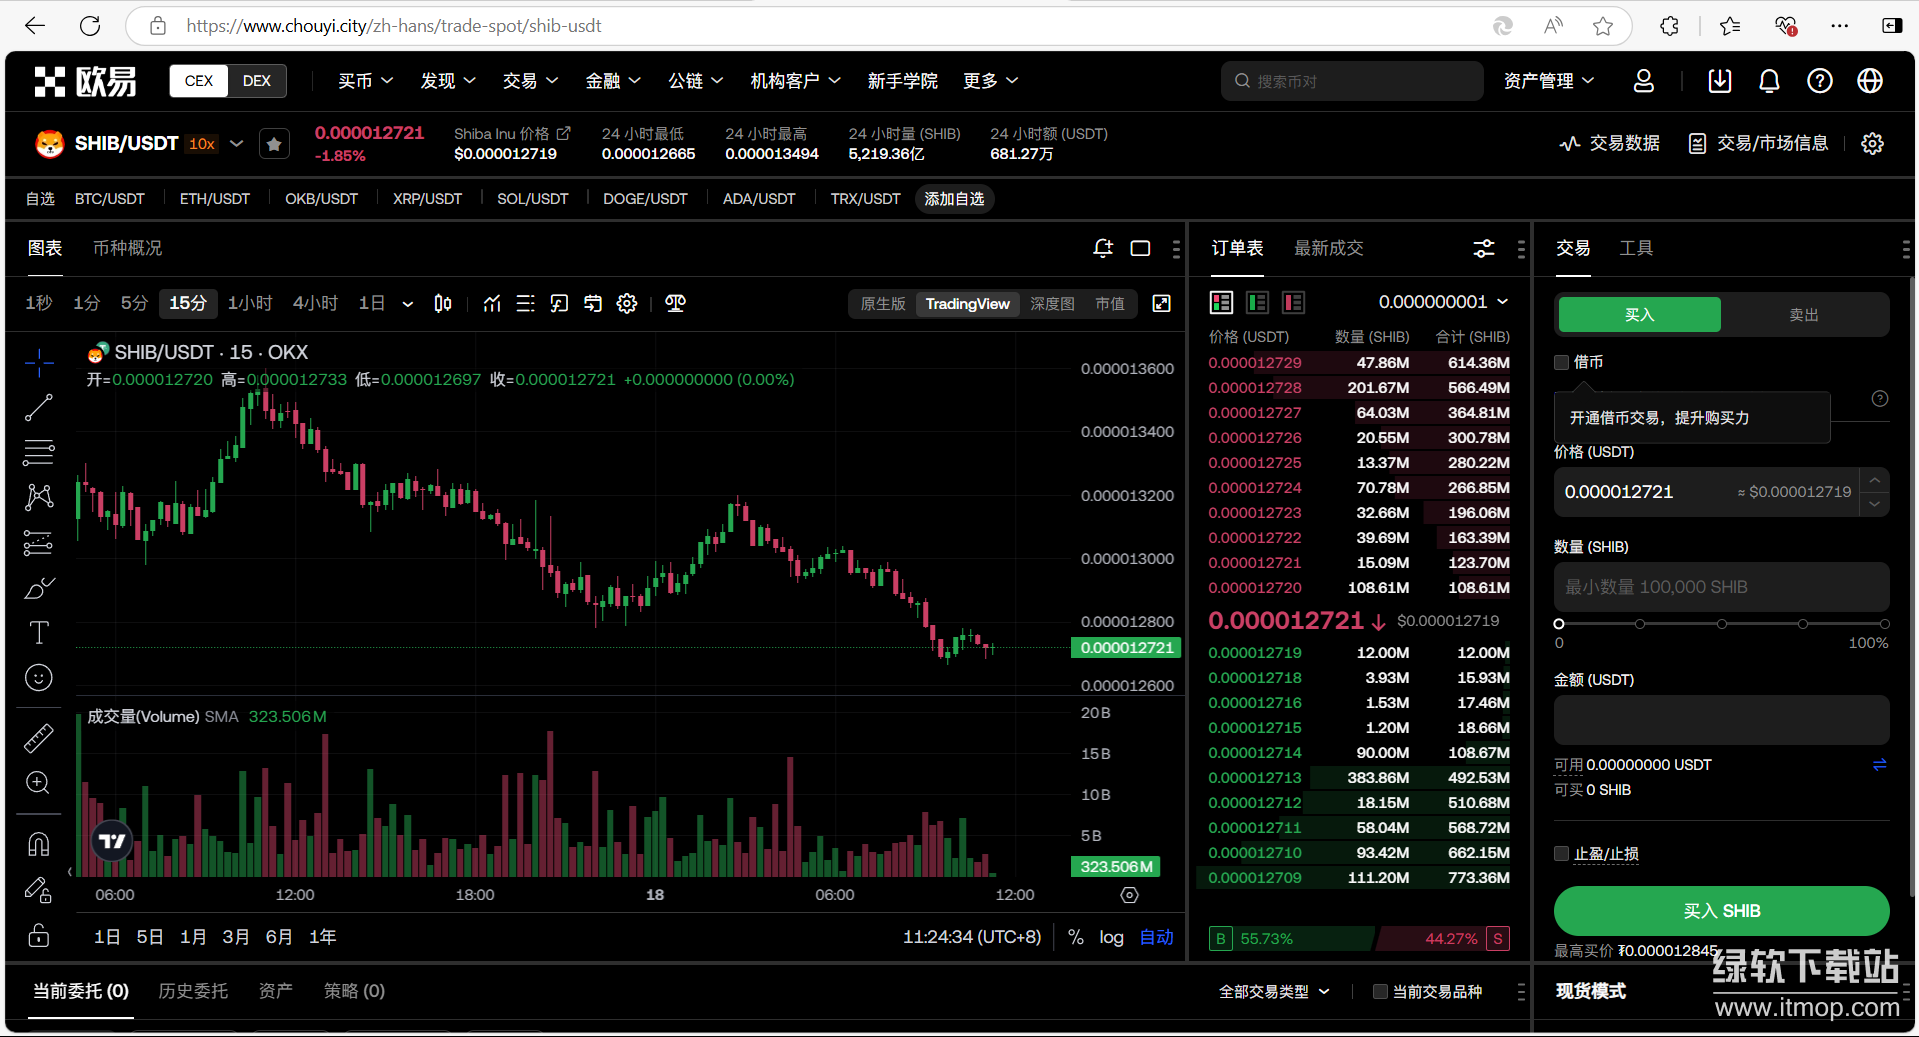1919x1037 pixels.
Task: Select the ruler measure tool in chart sidebar
Action: pos(38,738)
